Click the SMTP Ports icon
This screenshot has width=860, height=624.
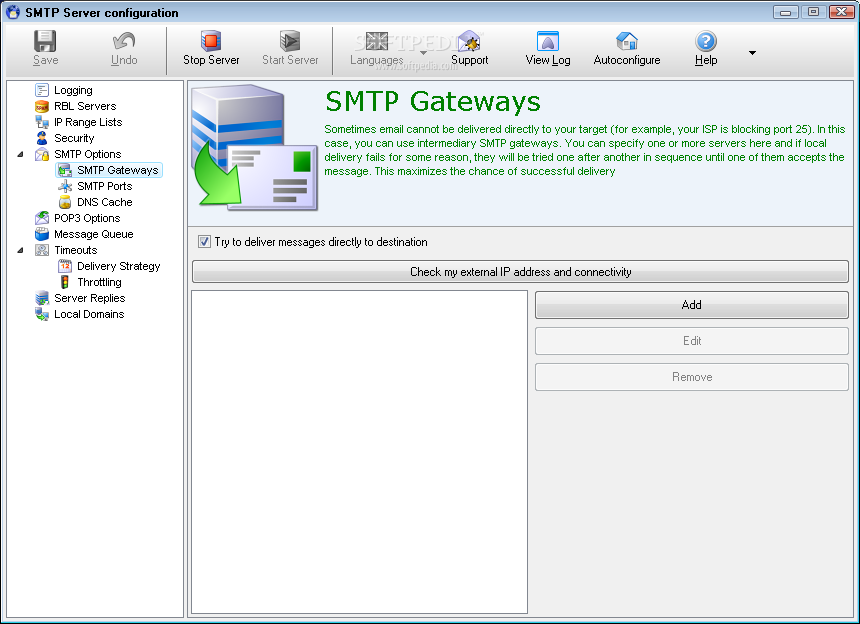pos(65,186)
